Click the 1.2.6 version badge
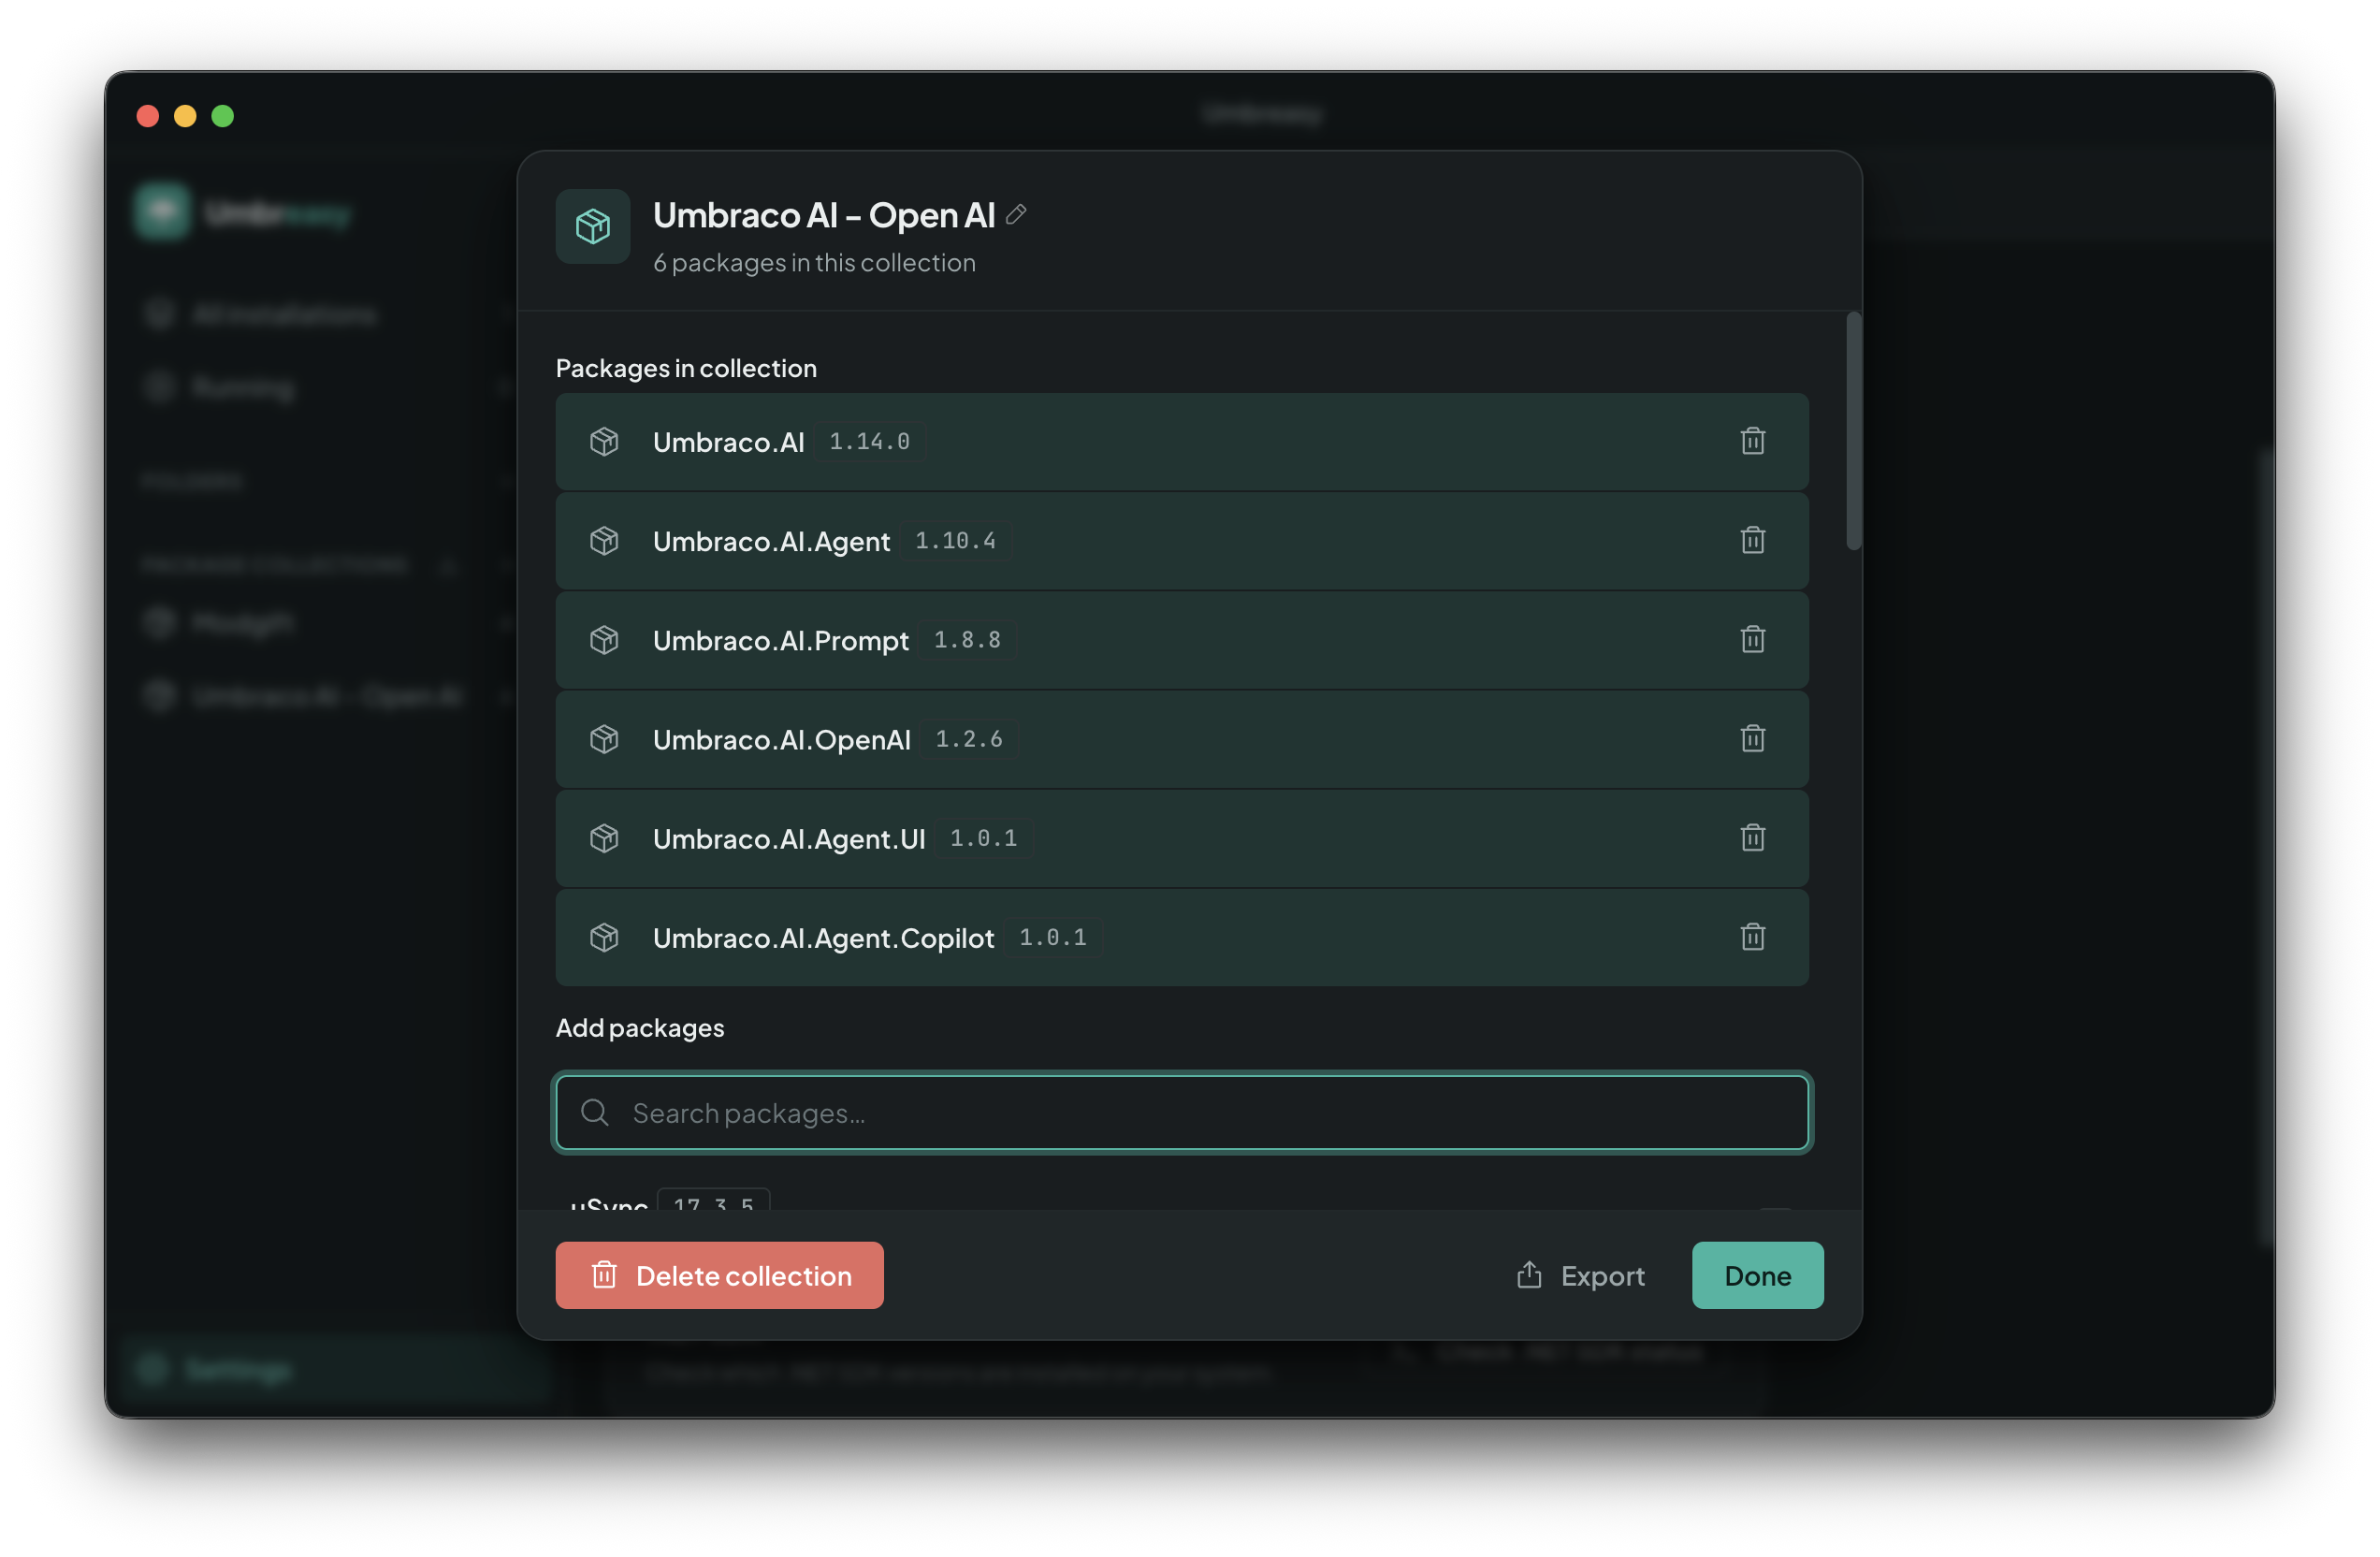The height and width of the screenshot is (1557, 2380). point(969,738)
